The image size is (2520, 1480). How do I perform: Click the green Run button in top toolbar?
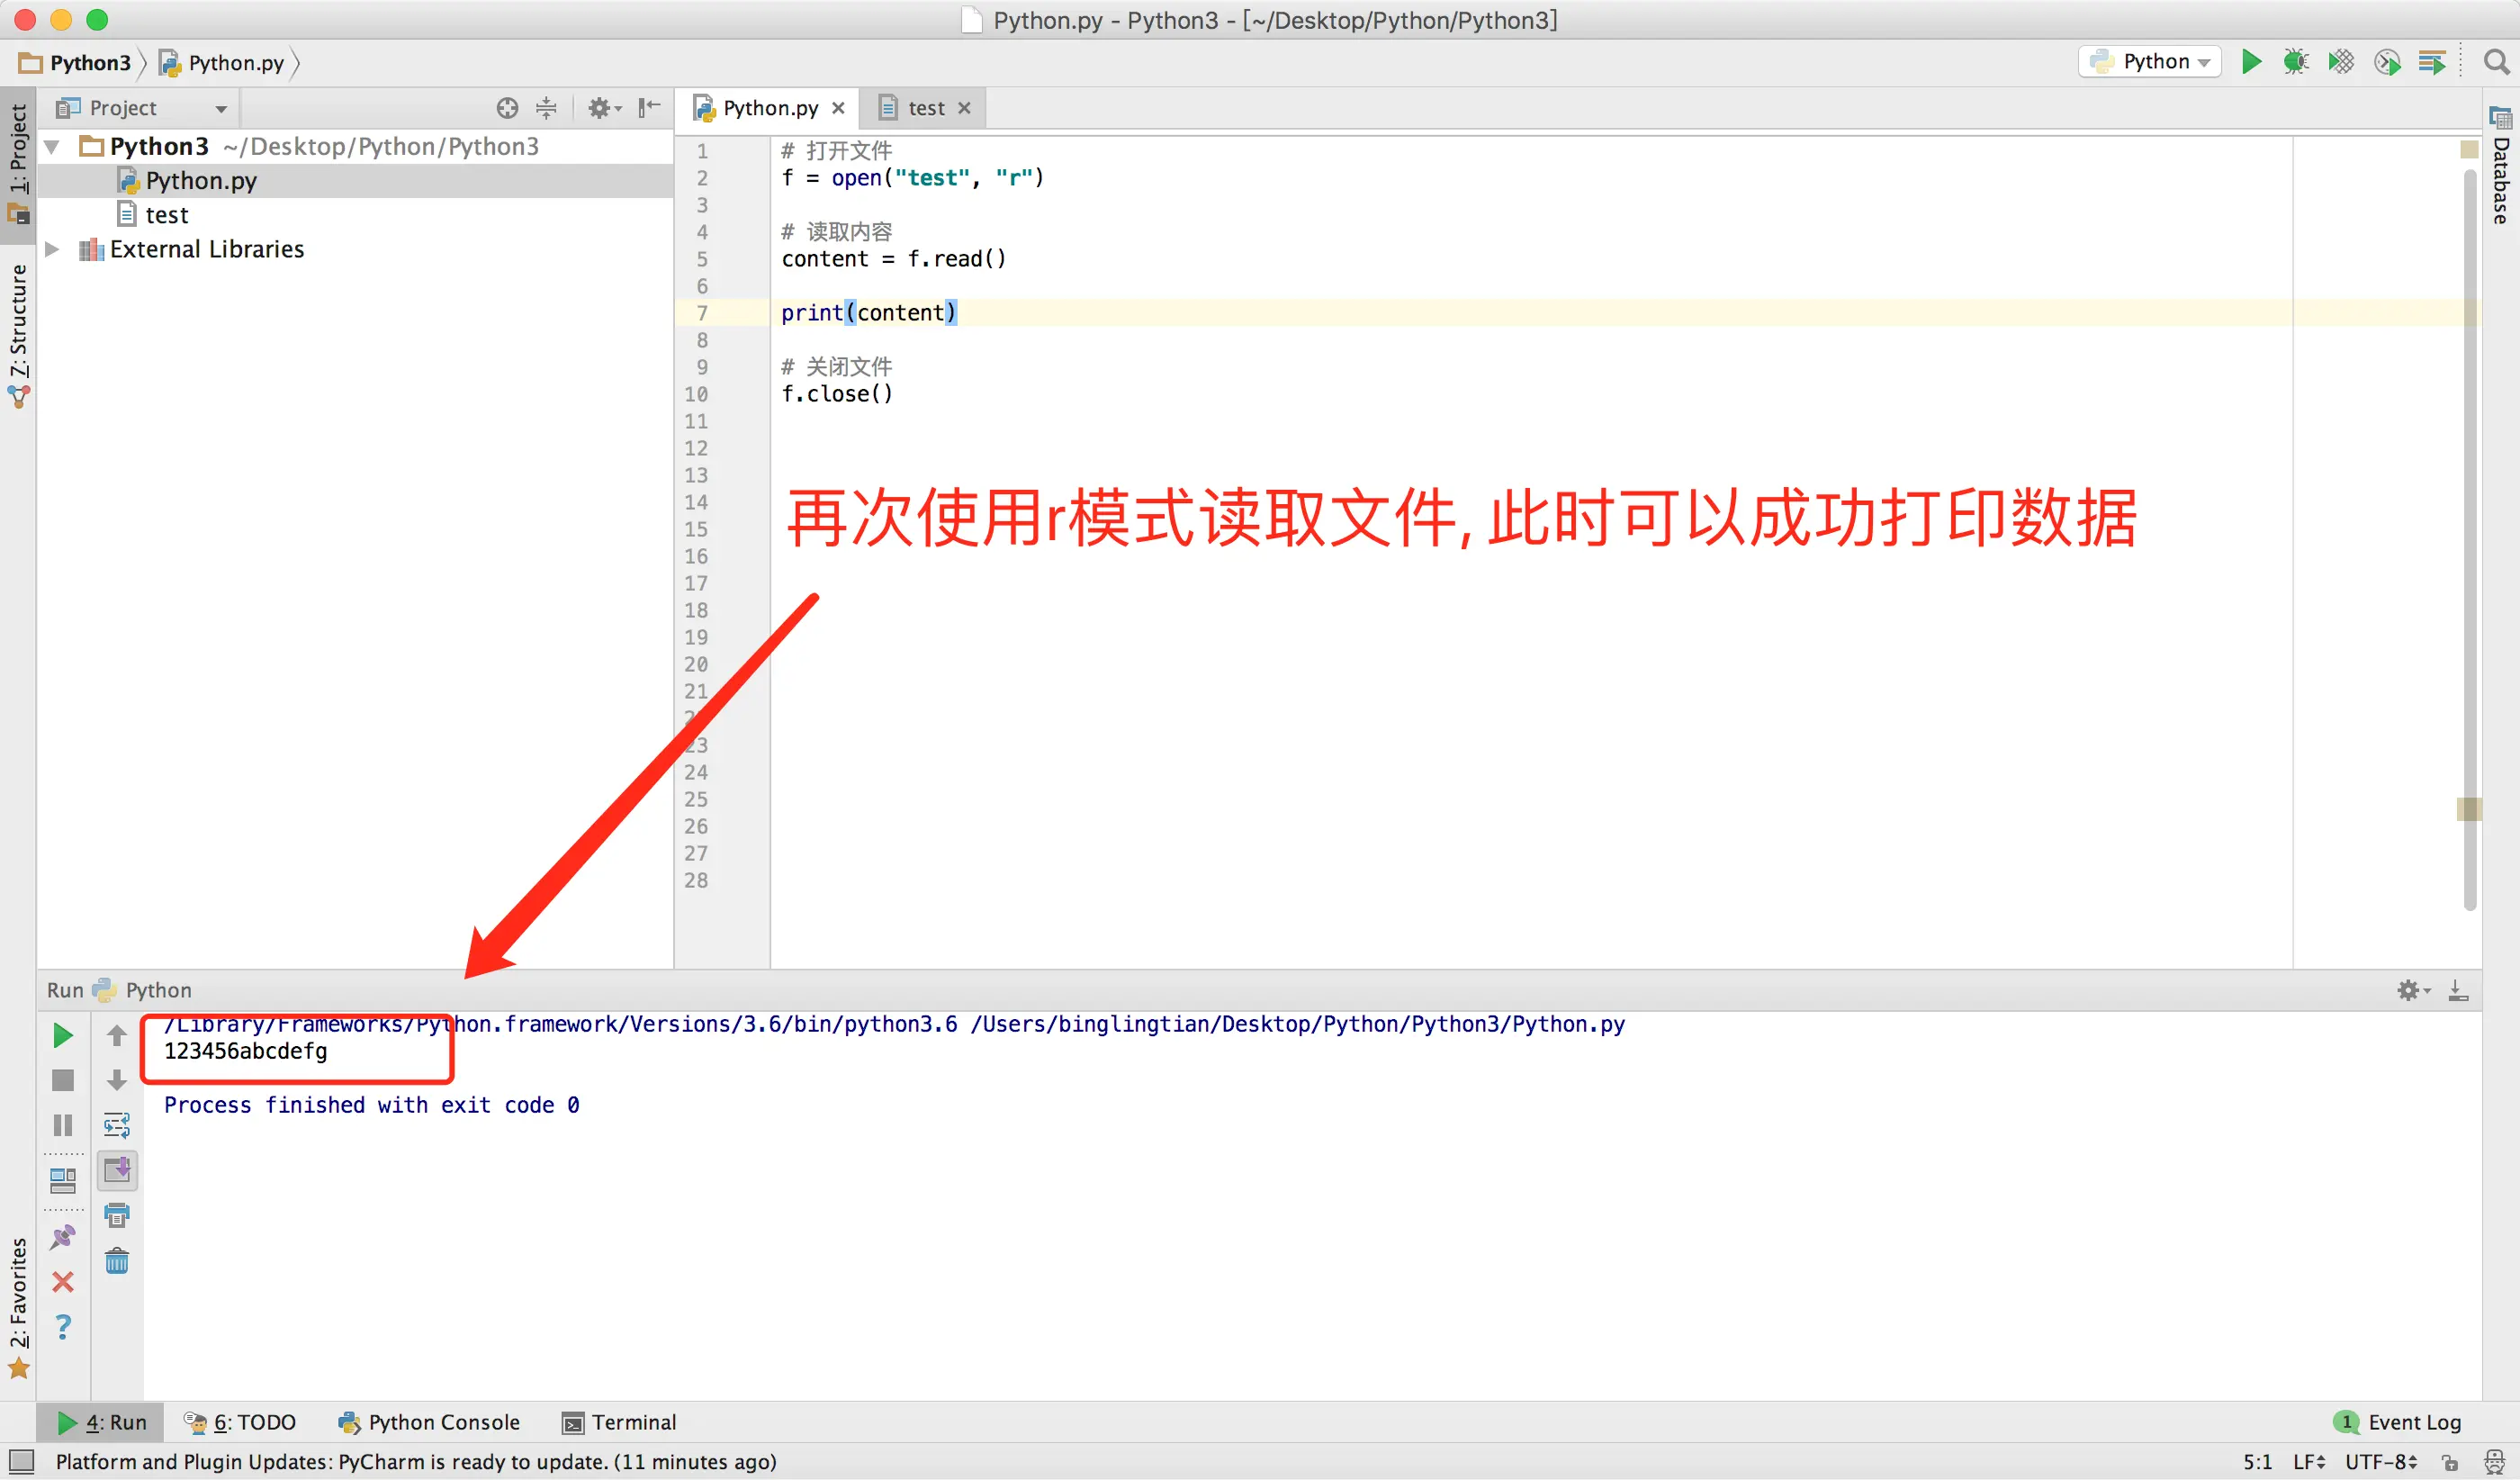(2251, 62)
